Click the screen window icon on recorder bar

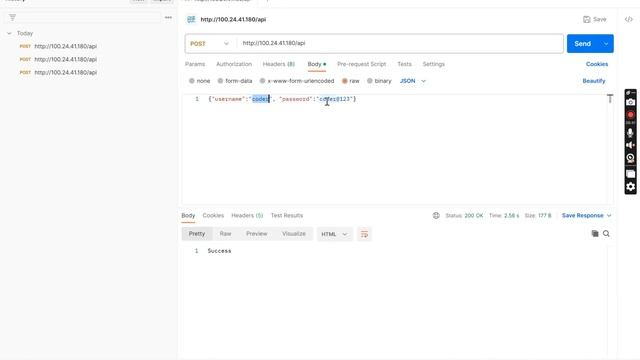point(631,174)
